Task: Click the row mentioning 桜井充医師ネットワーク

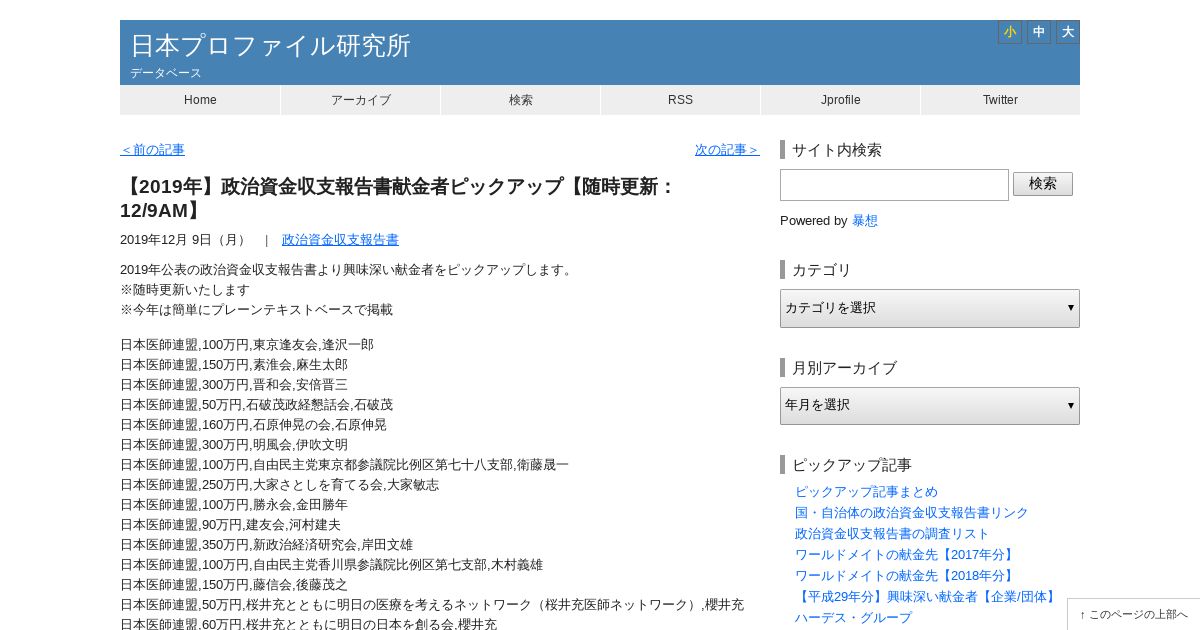Action: (x=432, y=605)
